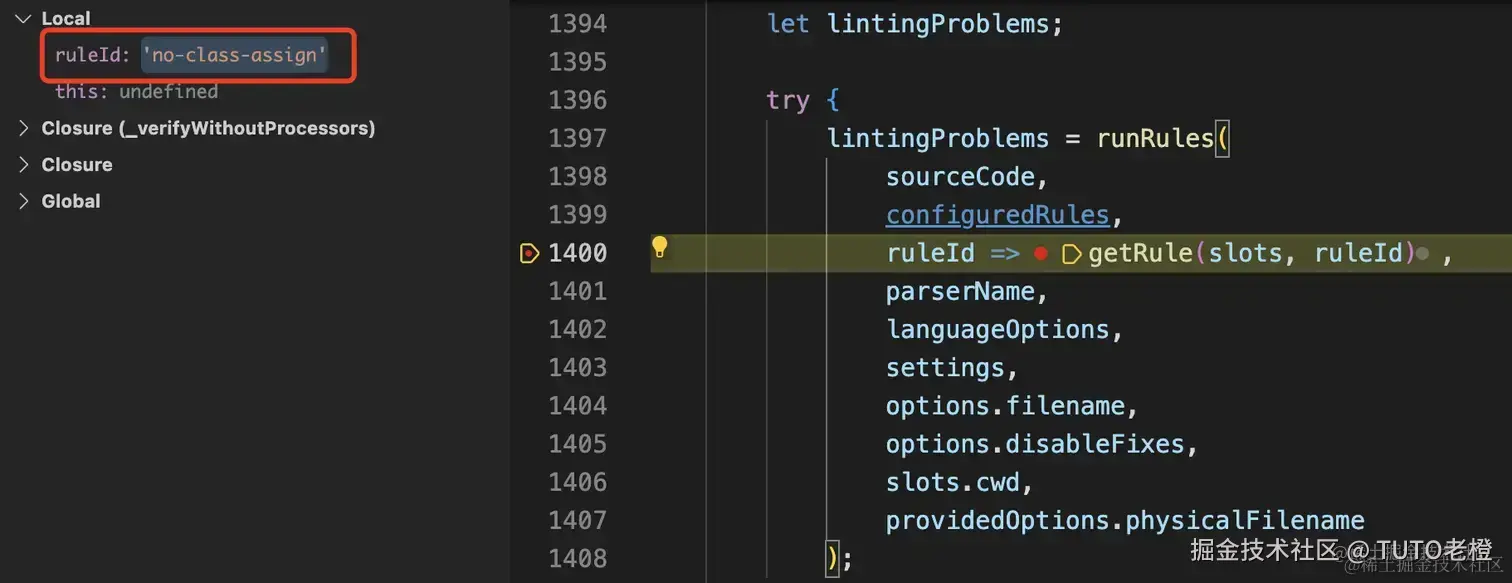The height and width of the screenshot is (583, 1512).
Task: Click the try keyword on line 1396
Action: (787, 100)
